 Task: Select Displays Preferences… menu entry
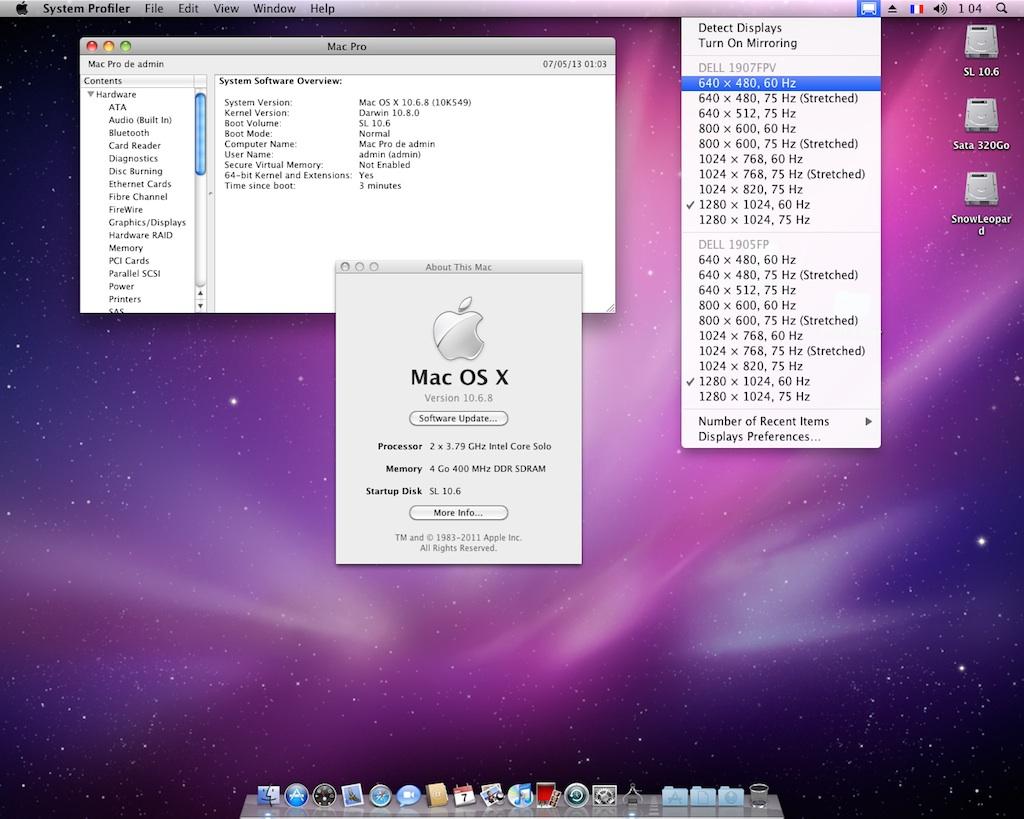pyautogui.click(x=759, y=437)
